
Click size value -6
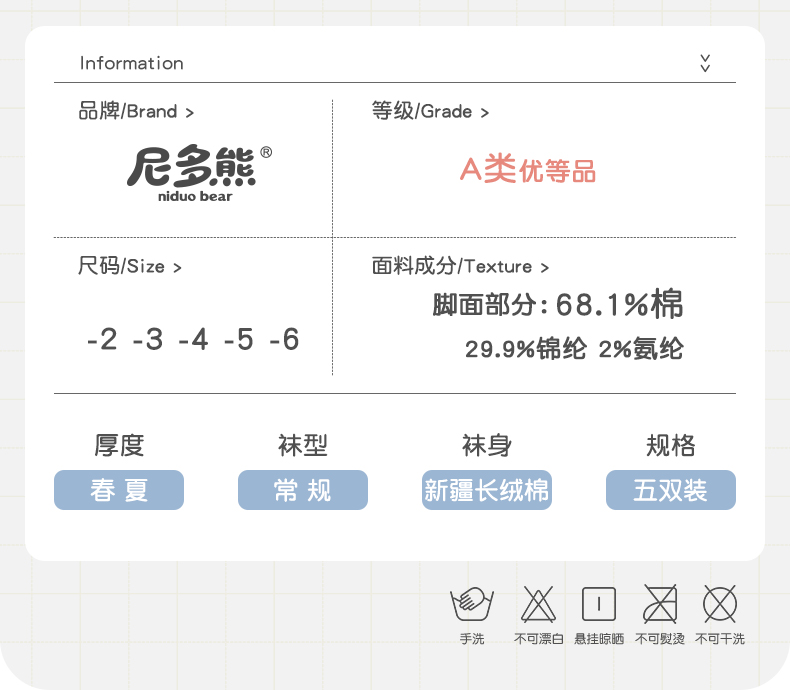pyautogui.click(x=284, y=339)
